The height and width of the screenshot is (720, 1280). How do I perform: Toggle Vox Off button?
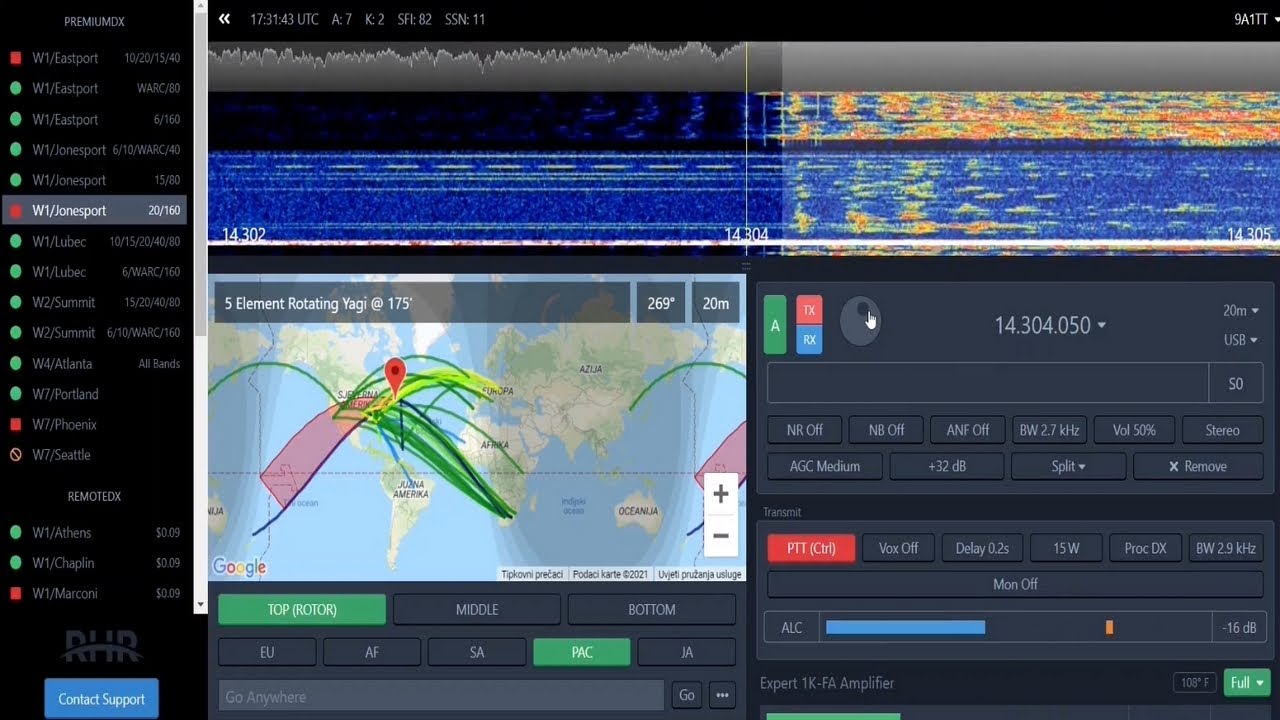point(898,548)
